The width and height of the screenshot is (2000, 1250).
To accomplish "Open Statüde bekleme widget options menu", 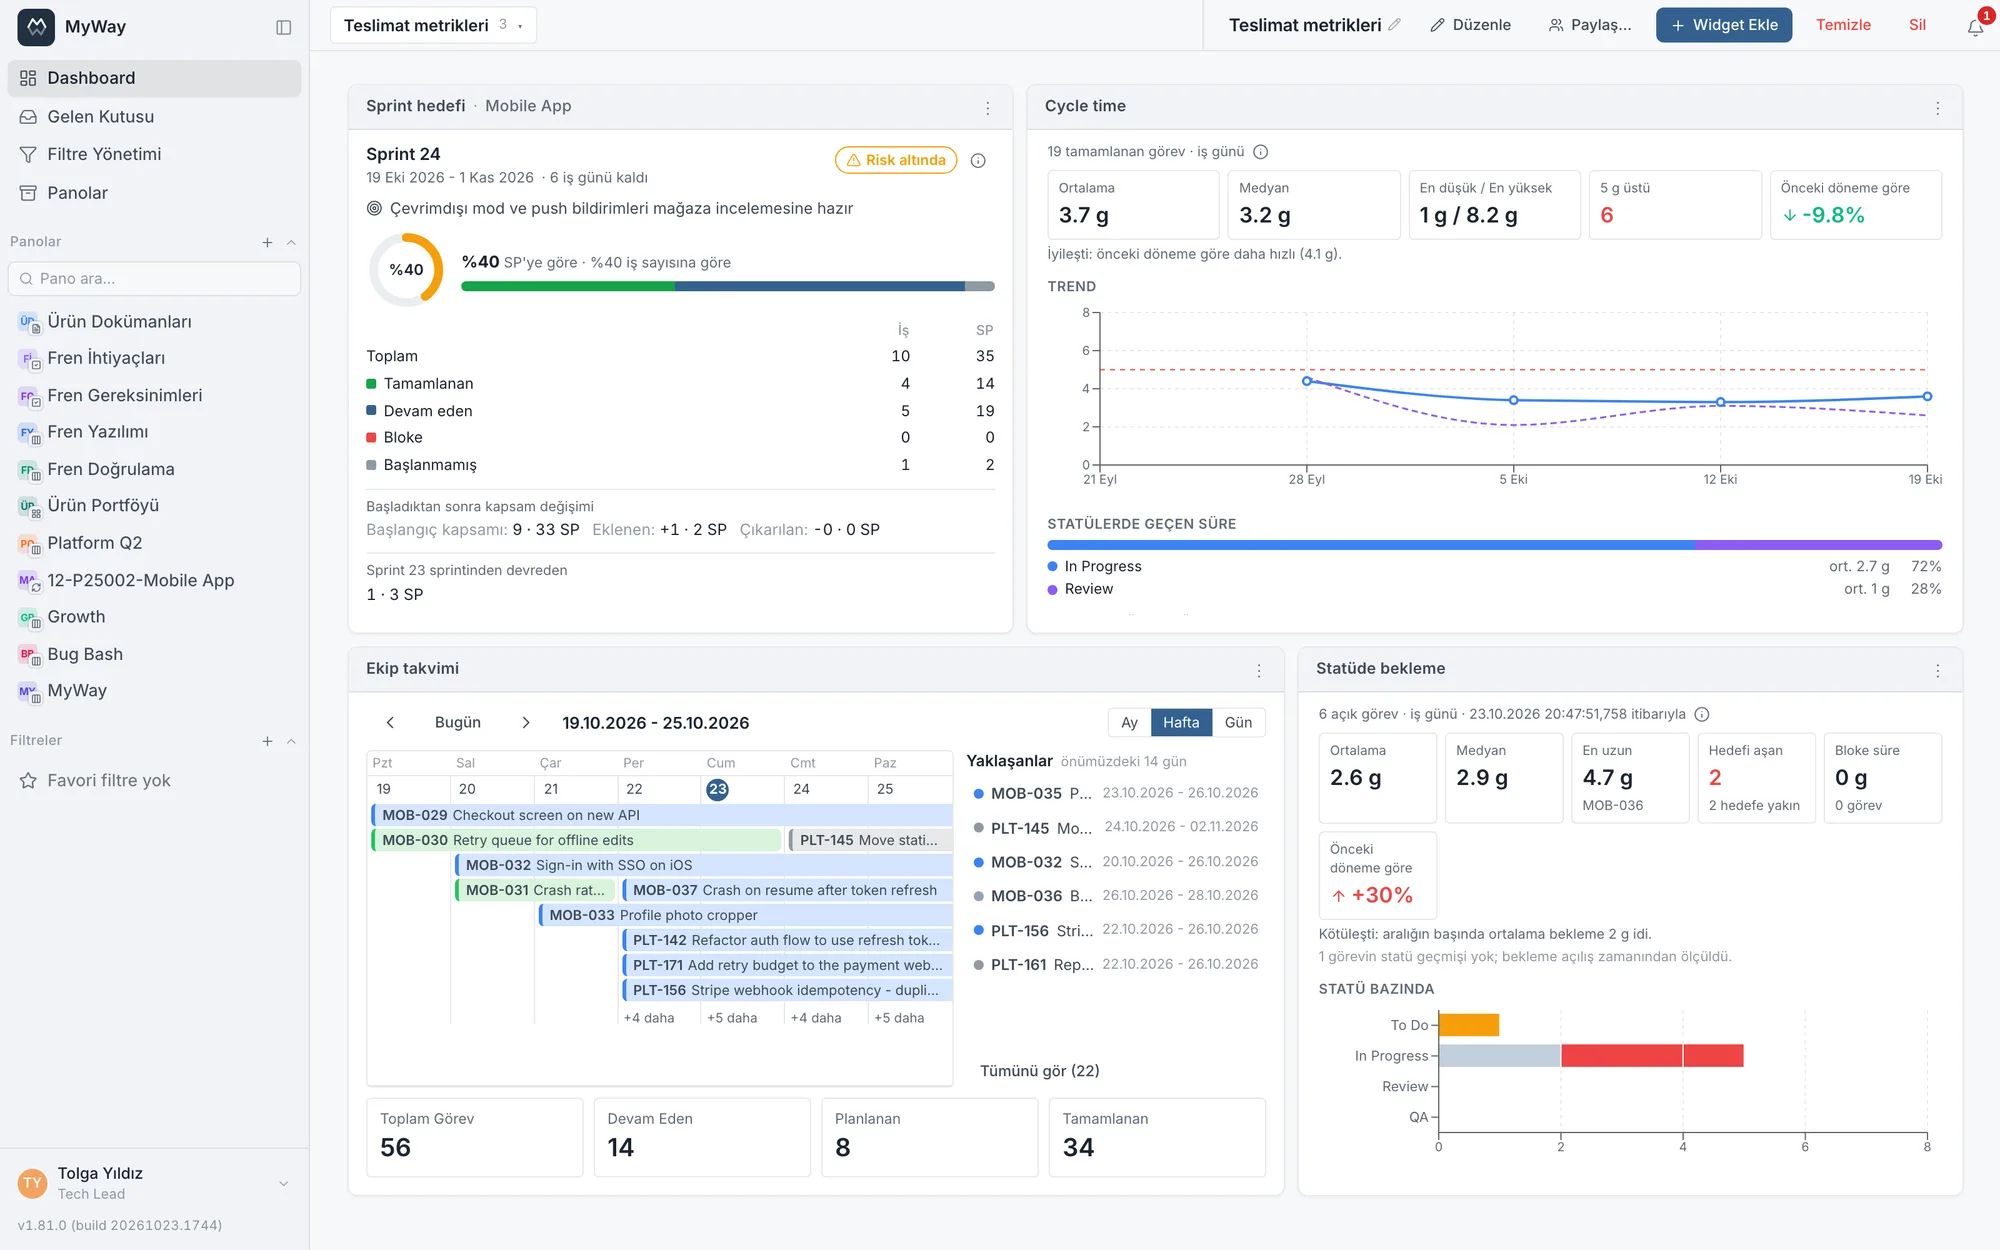I will (x=1938, y=671).
